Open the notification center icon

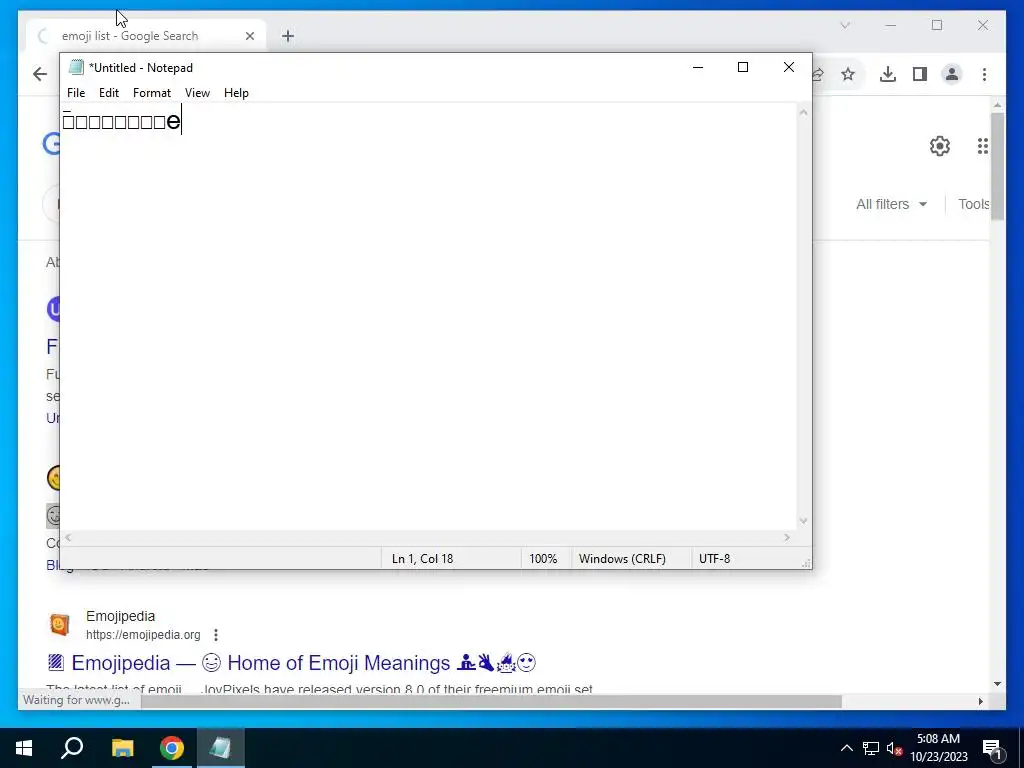pos(991,748)
